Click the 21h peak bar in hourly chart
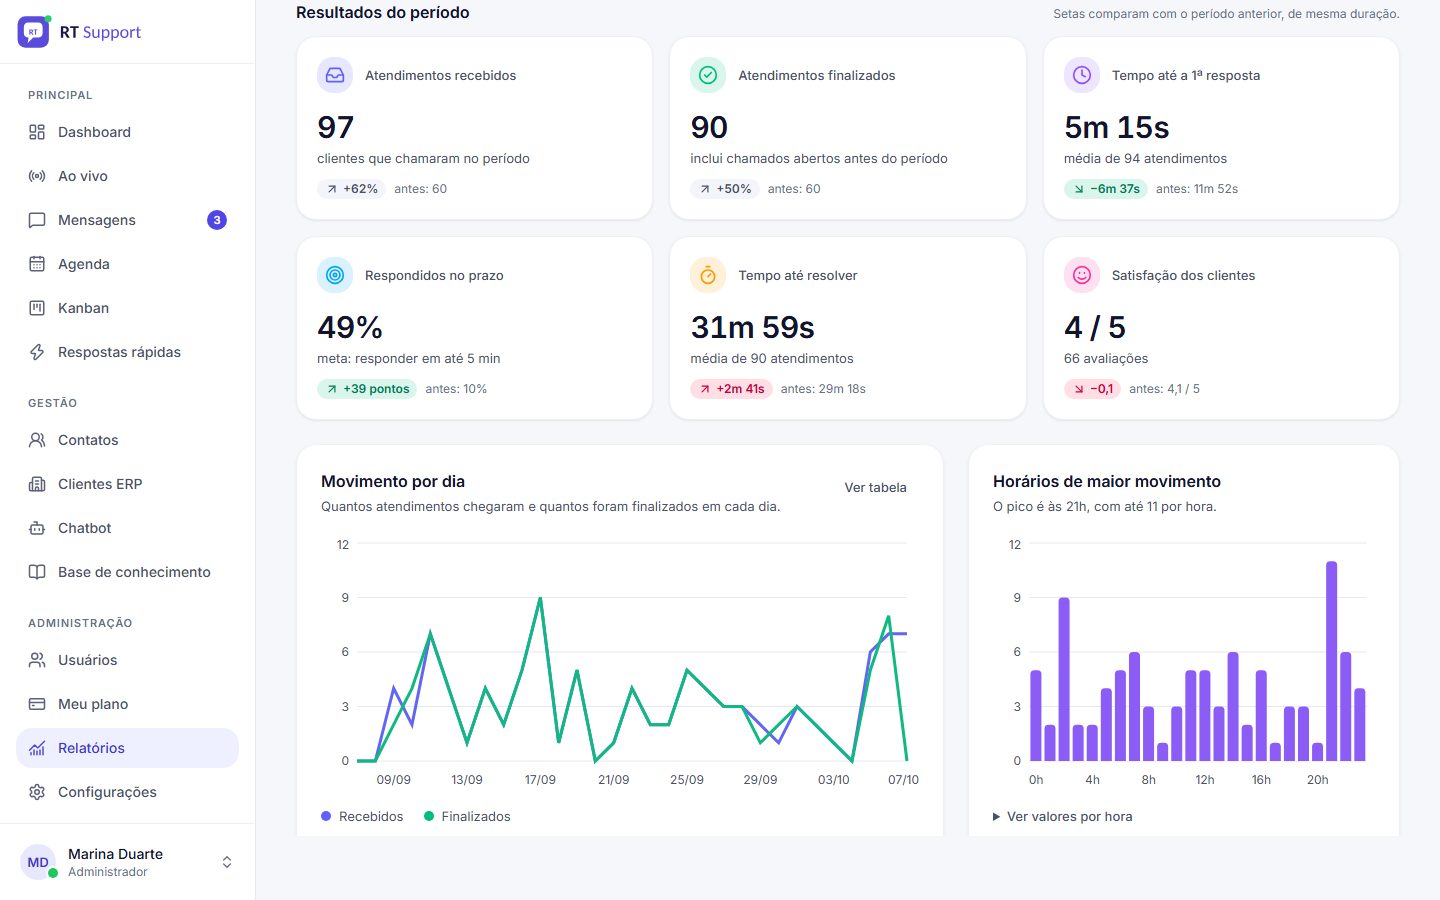 [1331, 661]
